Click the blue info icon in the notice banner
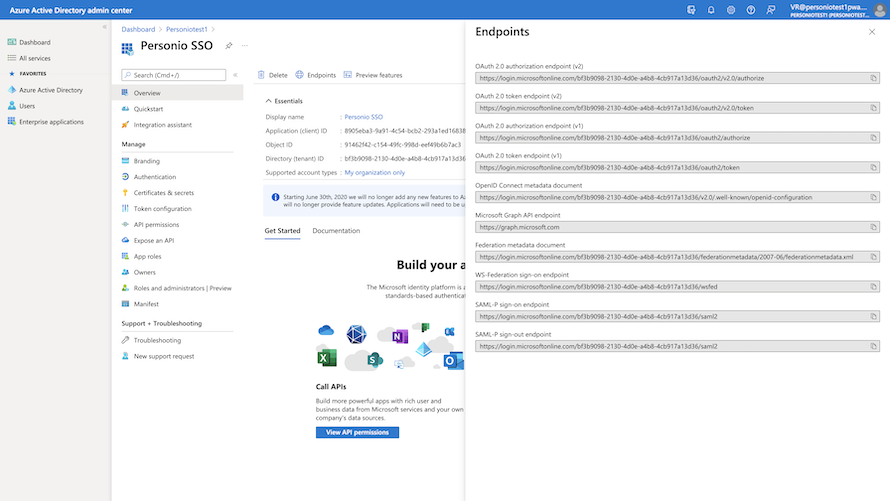This screenshot has width=890, height=501. [275, 197]
